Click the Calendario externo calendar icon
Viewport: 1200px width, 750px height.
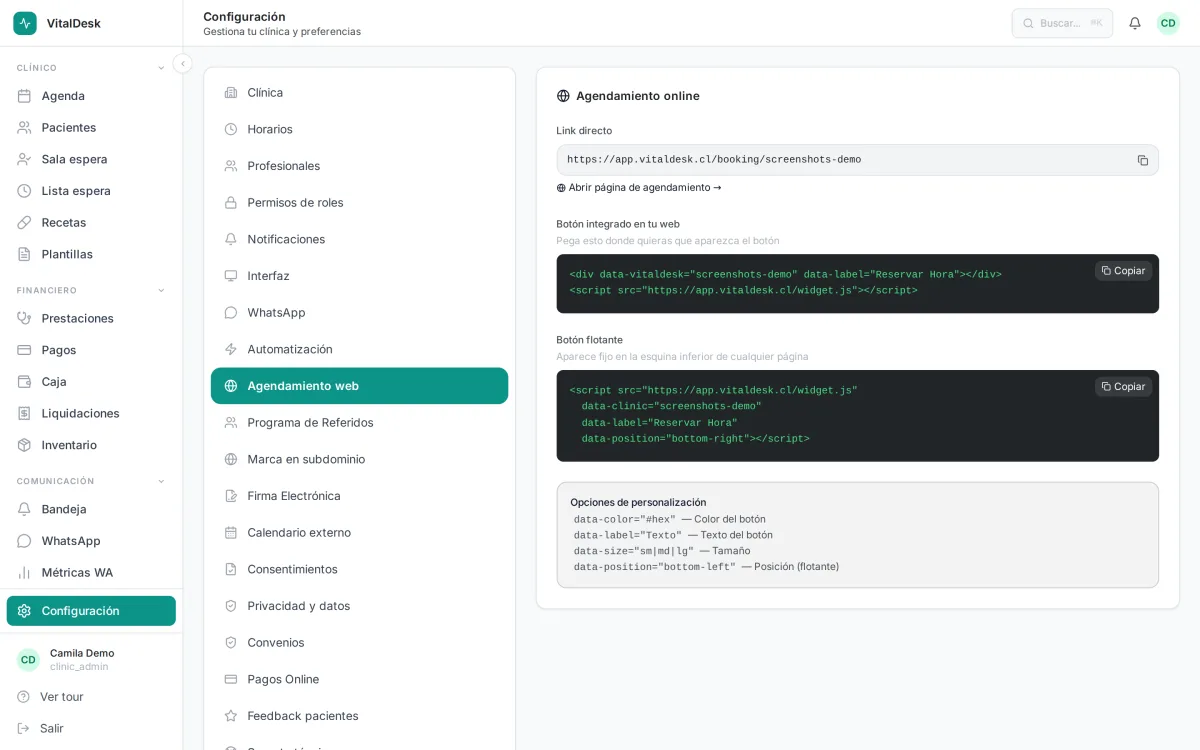pos(231,533)
